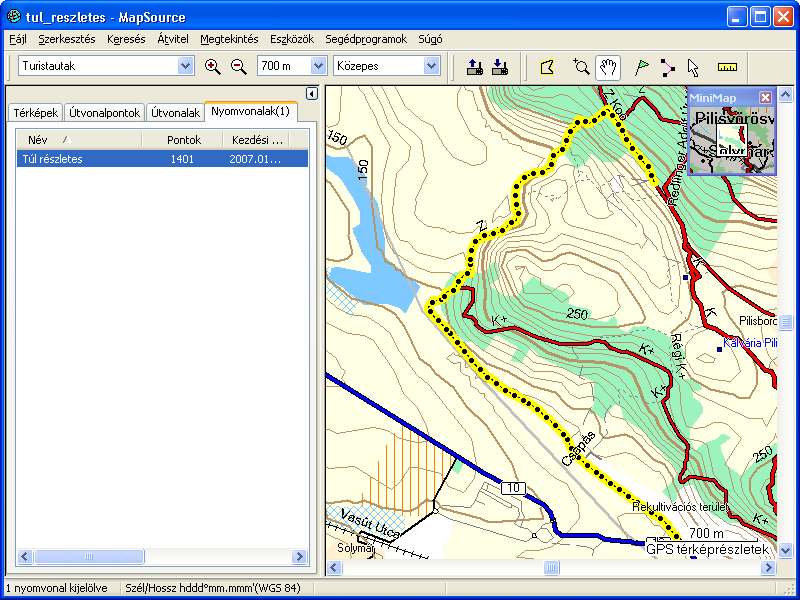Pick the distance measure ruler tool

coord(727,67)
